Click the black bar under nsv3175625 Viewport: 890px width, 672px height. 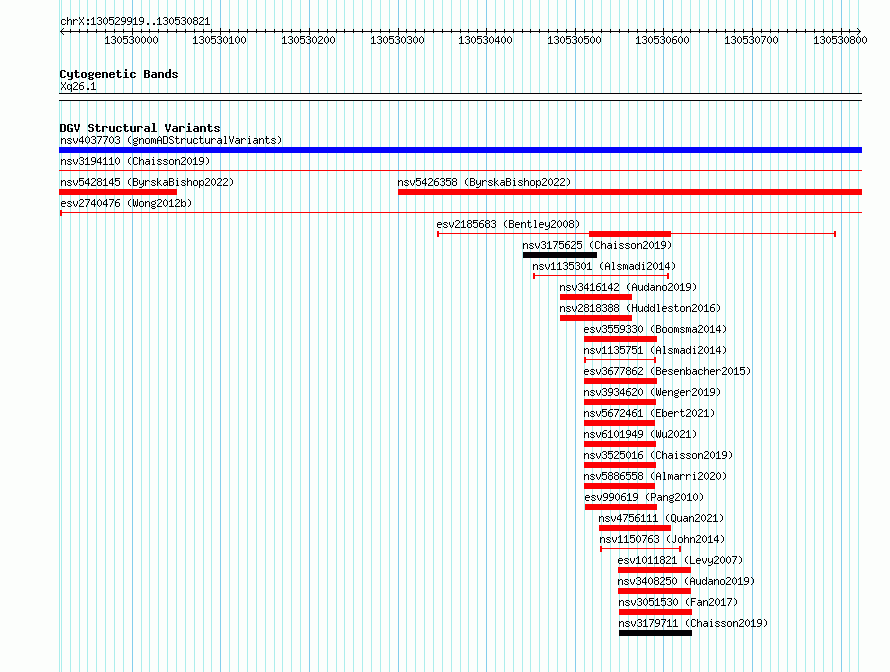coord(560,255)
